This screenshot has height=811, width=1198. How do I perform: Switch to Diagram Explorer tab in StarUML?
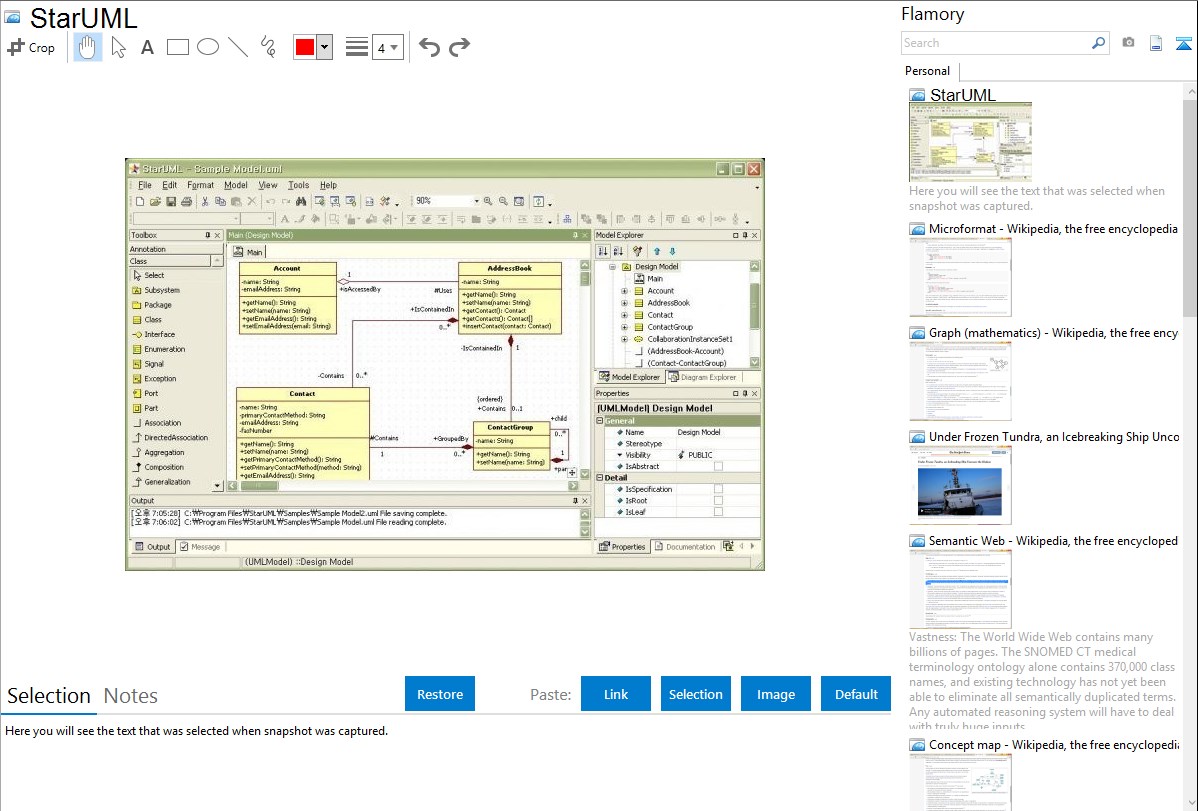click(x=703, y=377)
